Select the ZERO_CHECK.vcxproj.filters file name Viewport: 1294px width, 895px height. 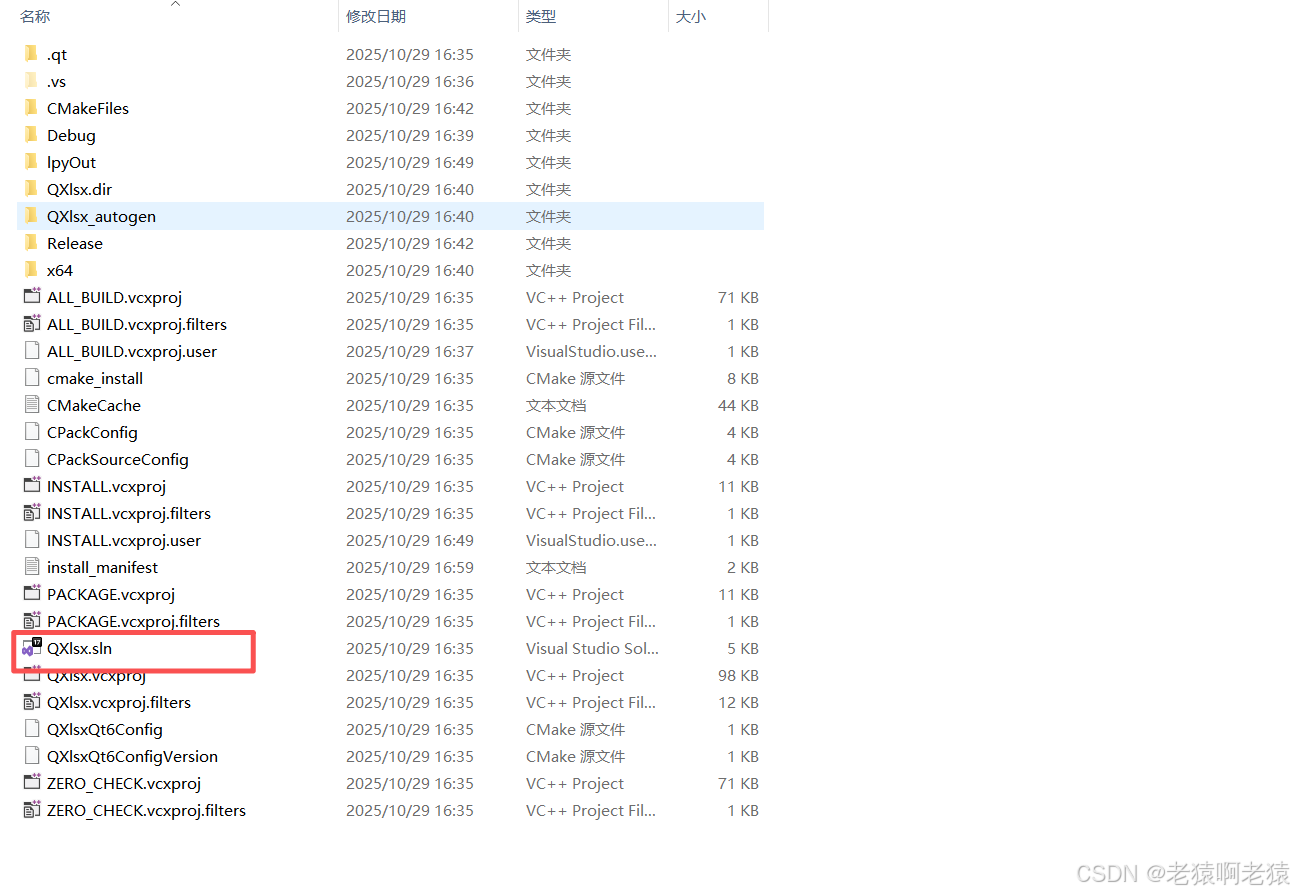(146, 810)
